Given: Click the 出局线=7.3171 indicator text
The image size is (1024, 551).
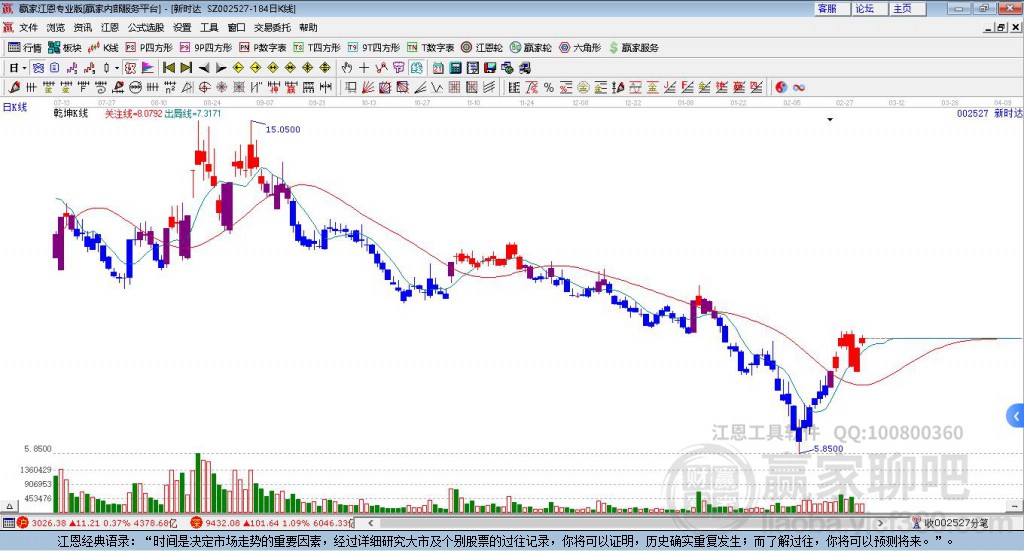Looking at the screenshot, I should point(193,114).
